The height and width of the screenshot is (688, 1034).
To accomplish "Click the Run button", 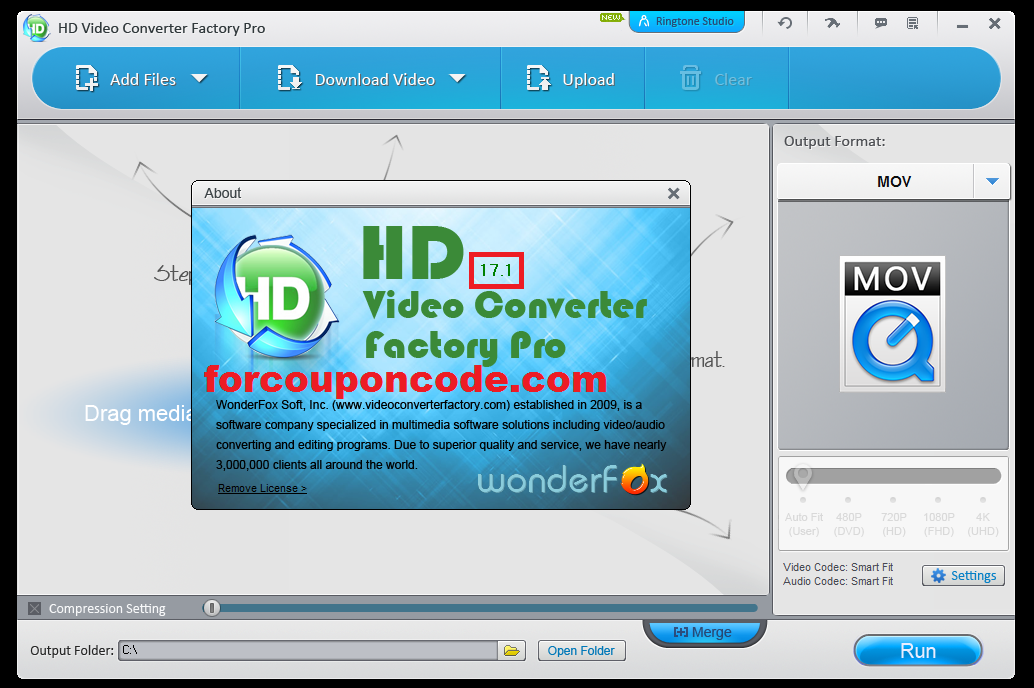I will coord(918,651).
